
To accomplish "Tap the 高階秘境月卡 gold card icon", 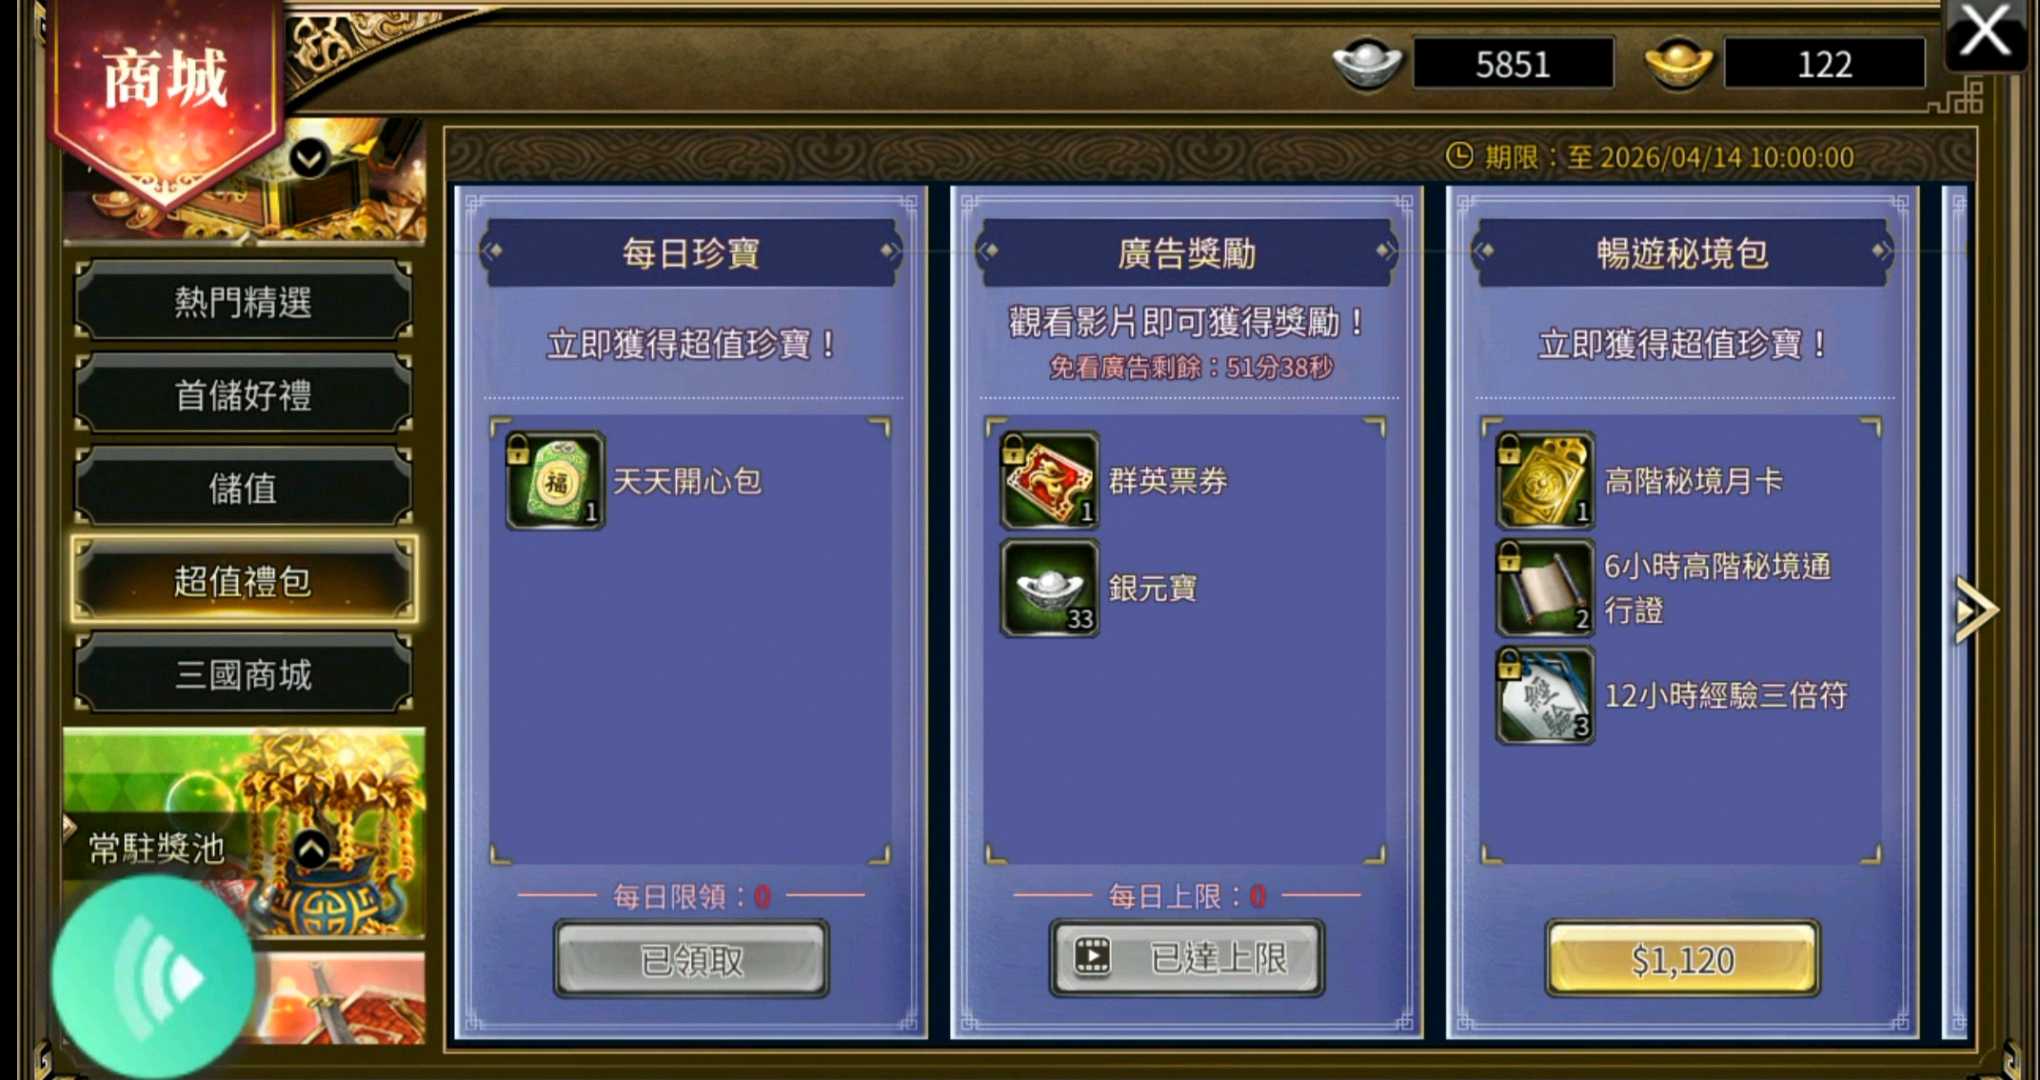I will [x=1545, y=481].
